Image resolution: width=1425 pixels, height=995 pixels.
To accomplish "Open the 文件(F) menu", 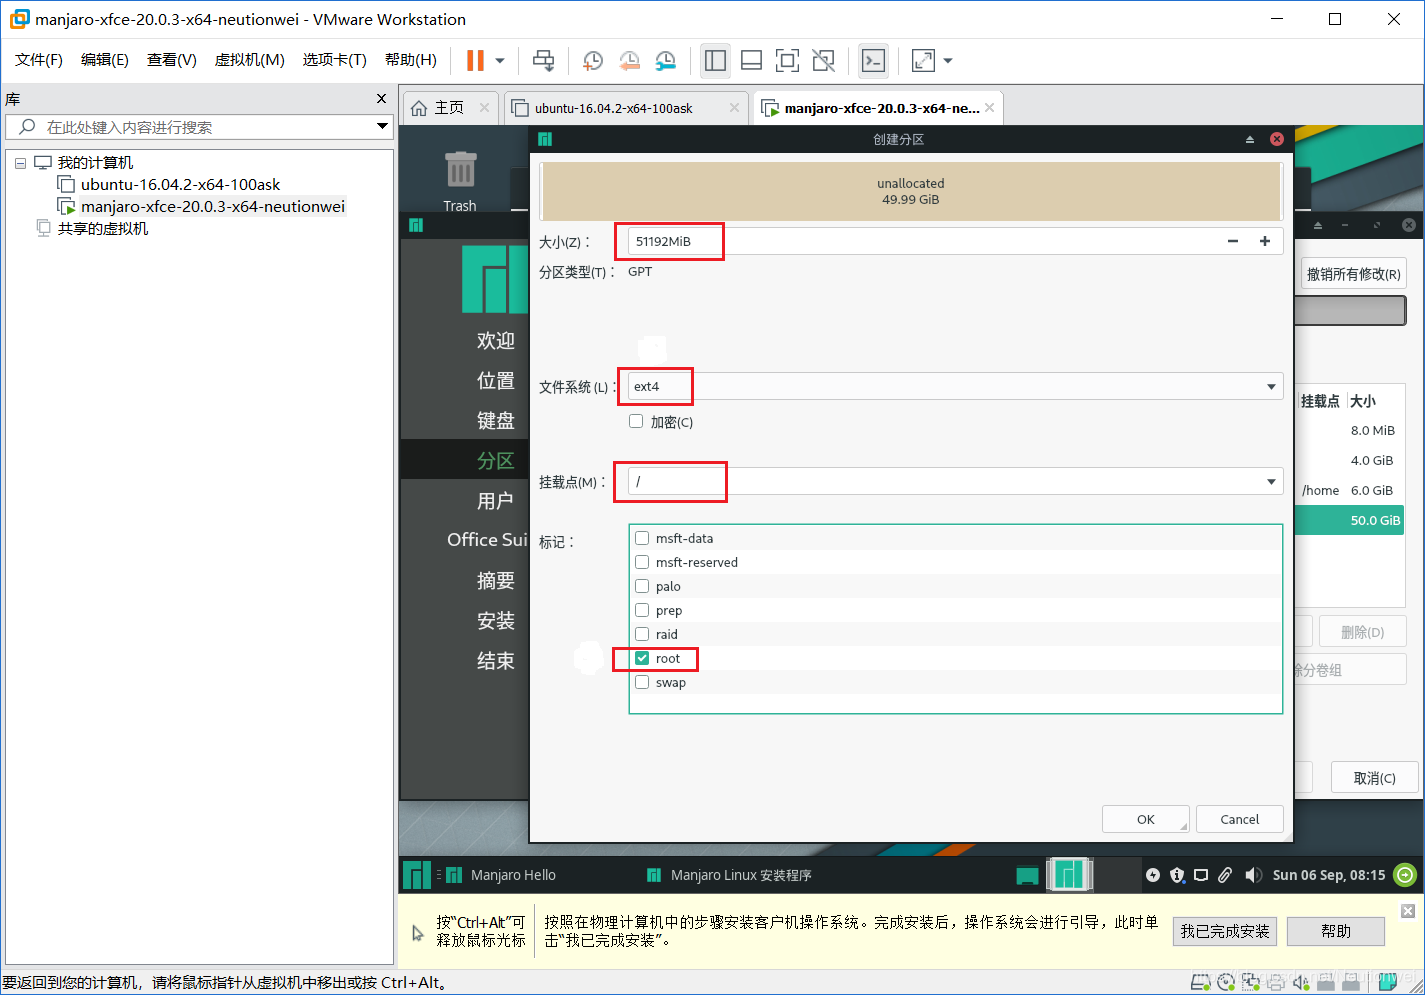I will coord(39,60).
